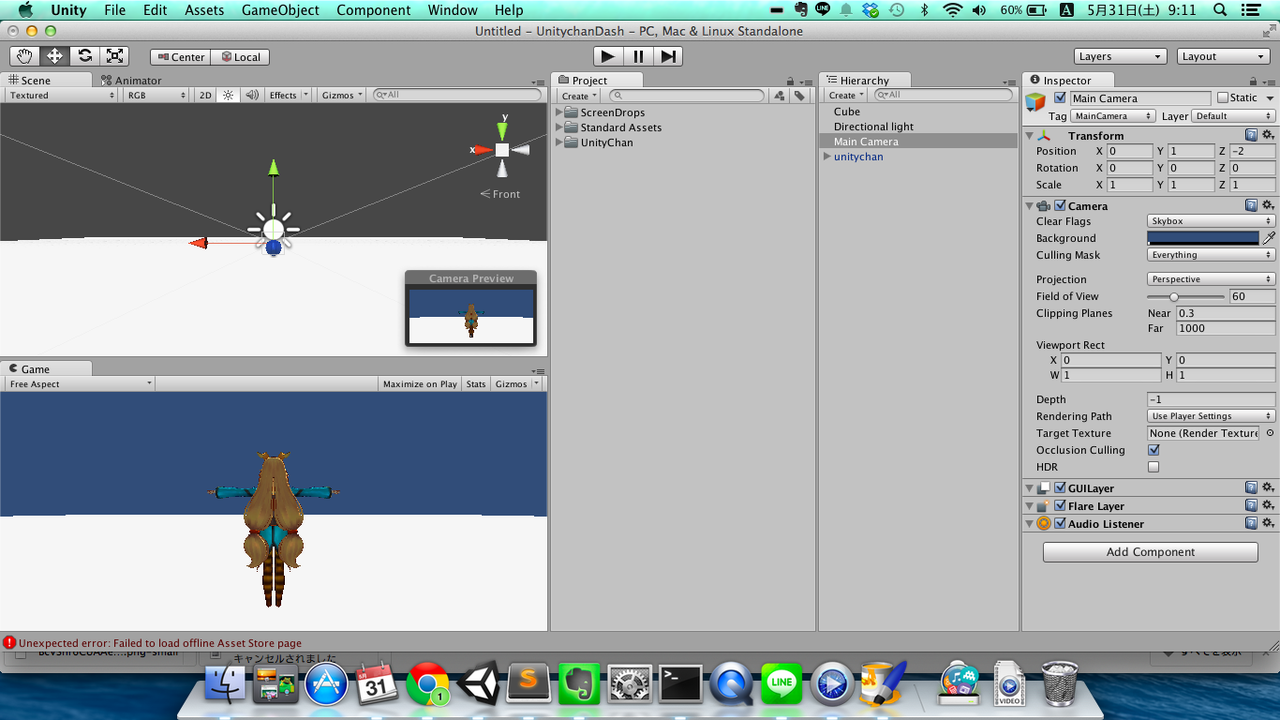Viewport: 1280px width, 720px height.
Task: Select the Move (translate) tool
Action: [x=54, y=56]
